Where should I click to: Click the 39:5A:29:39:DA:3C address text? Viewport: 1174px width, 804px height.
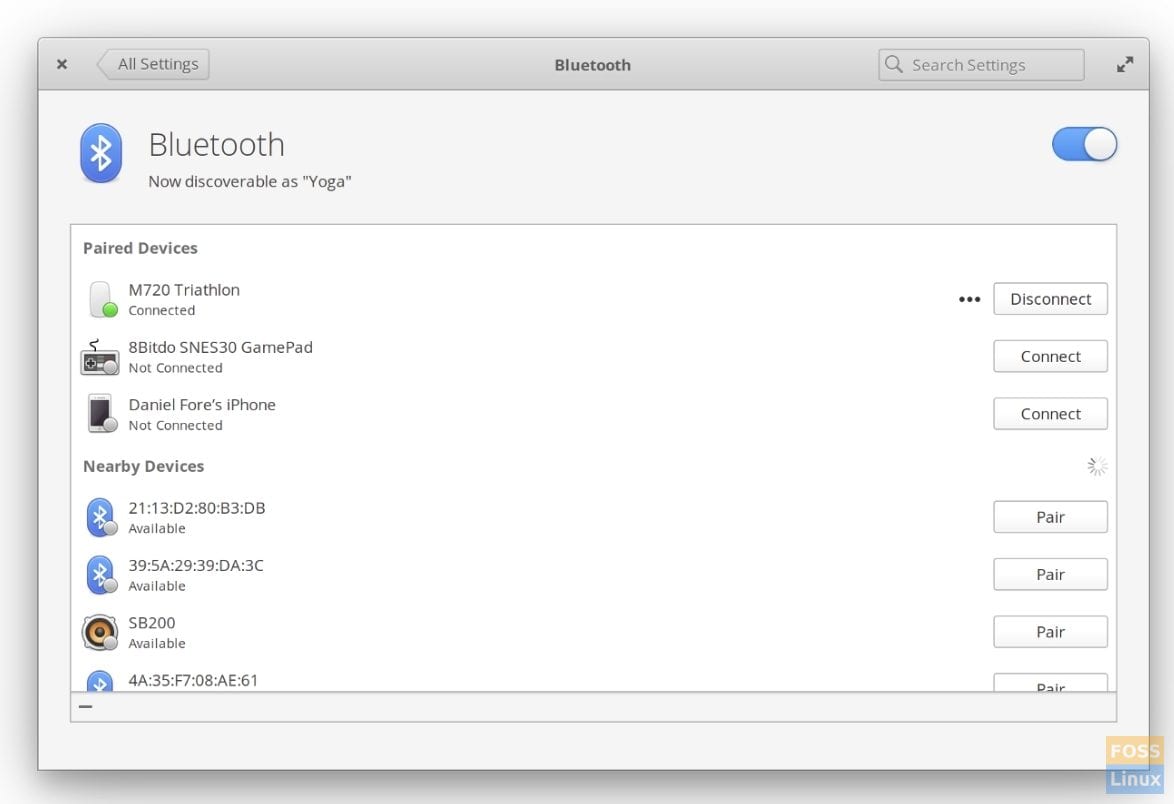click(x=196, y=566)
